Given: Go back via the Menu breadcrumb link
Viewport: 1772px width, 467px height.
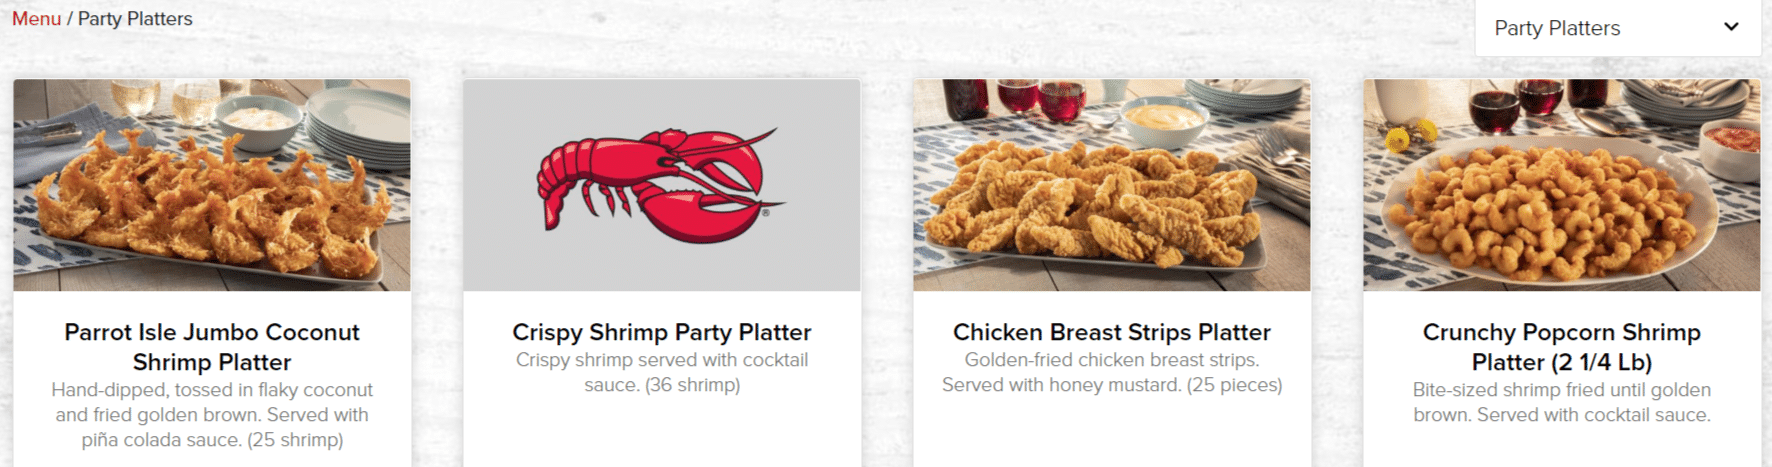Looking at the screenshot, I should tap(36, 18).
